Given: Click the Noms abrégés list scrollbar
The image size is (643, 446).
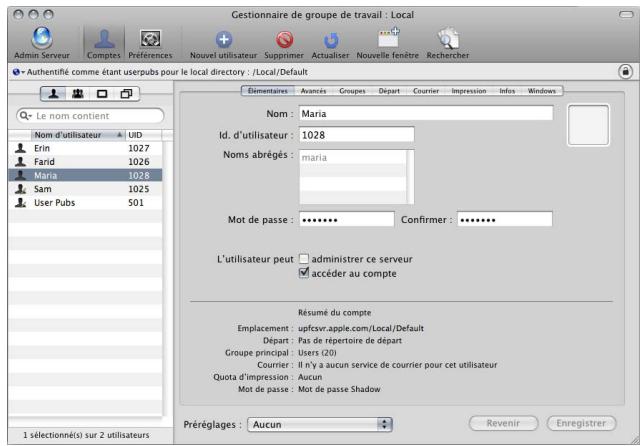Looking at the screenshot, I should coord(410,177).
